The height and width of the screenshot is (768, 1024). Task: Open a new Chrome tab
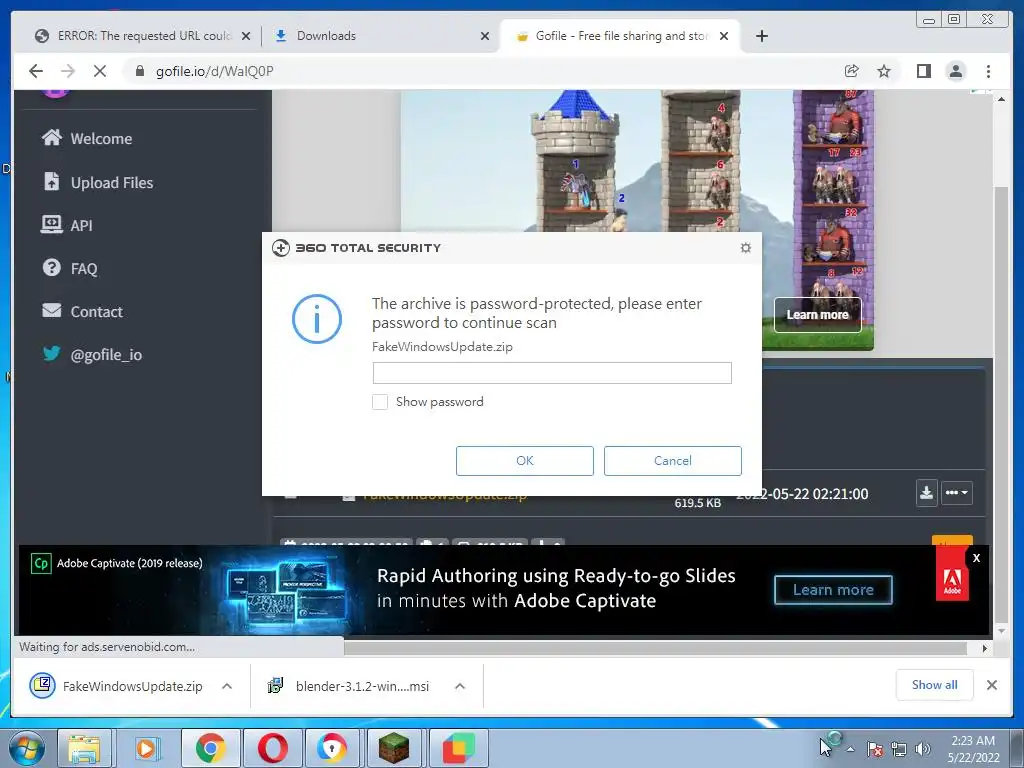click(761, 36)
